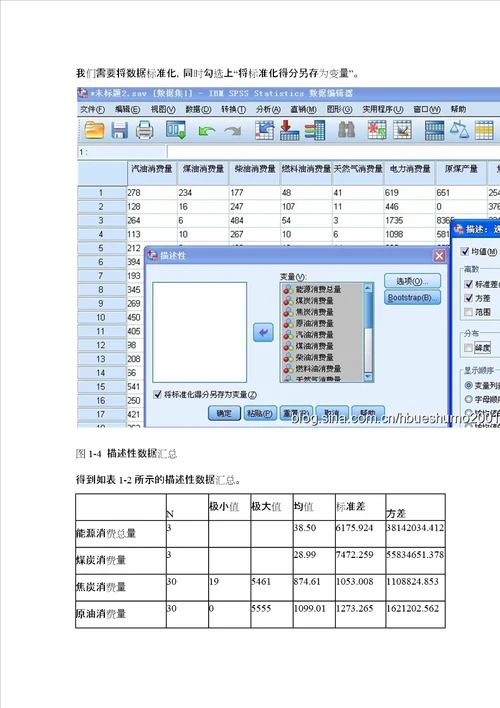Click the blue move-variable arrow button
The height and width of the screenshot is (708, 500).
click(263, 333)
